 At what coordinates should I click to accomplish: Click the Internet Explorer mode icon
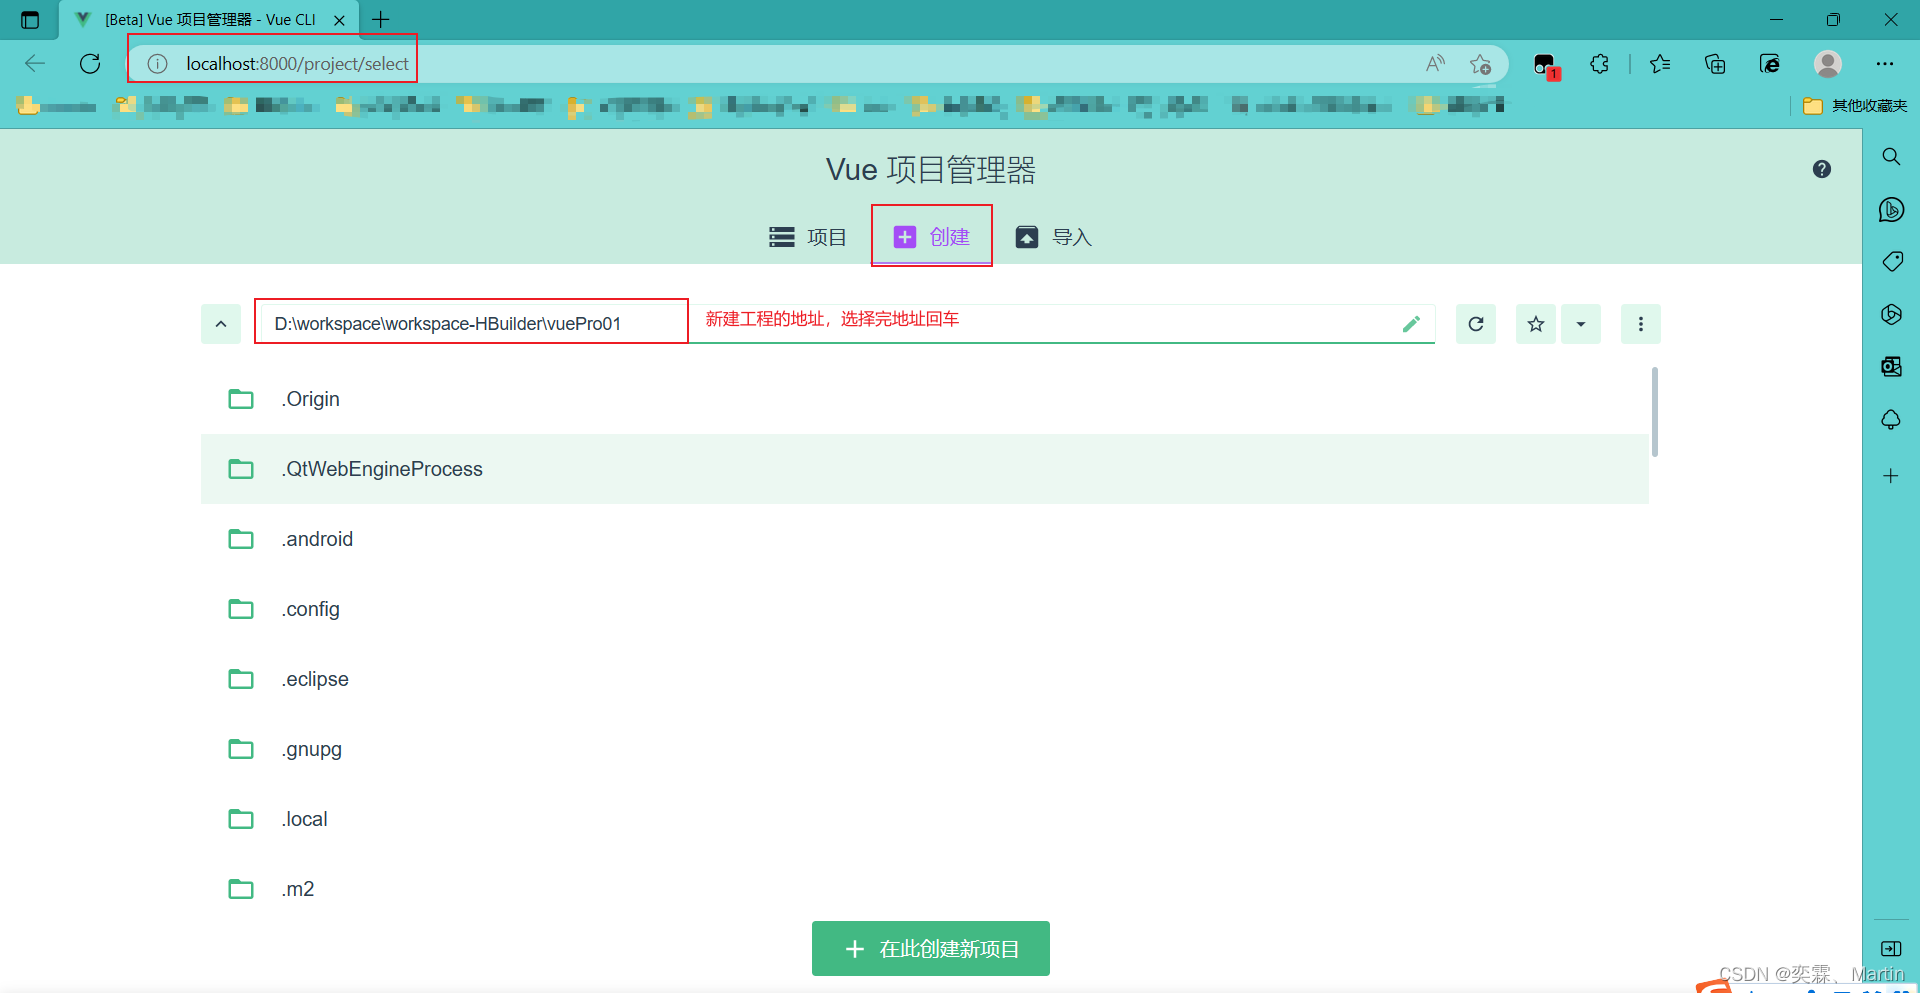point(1770,64)
